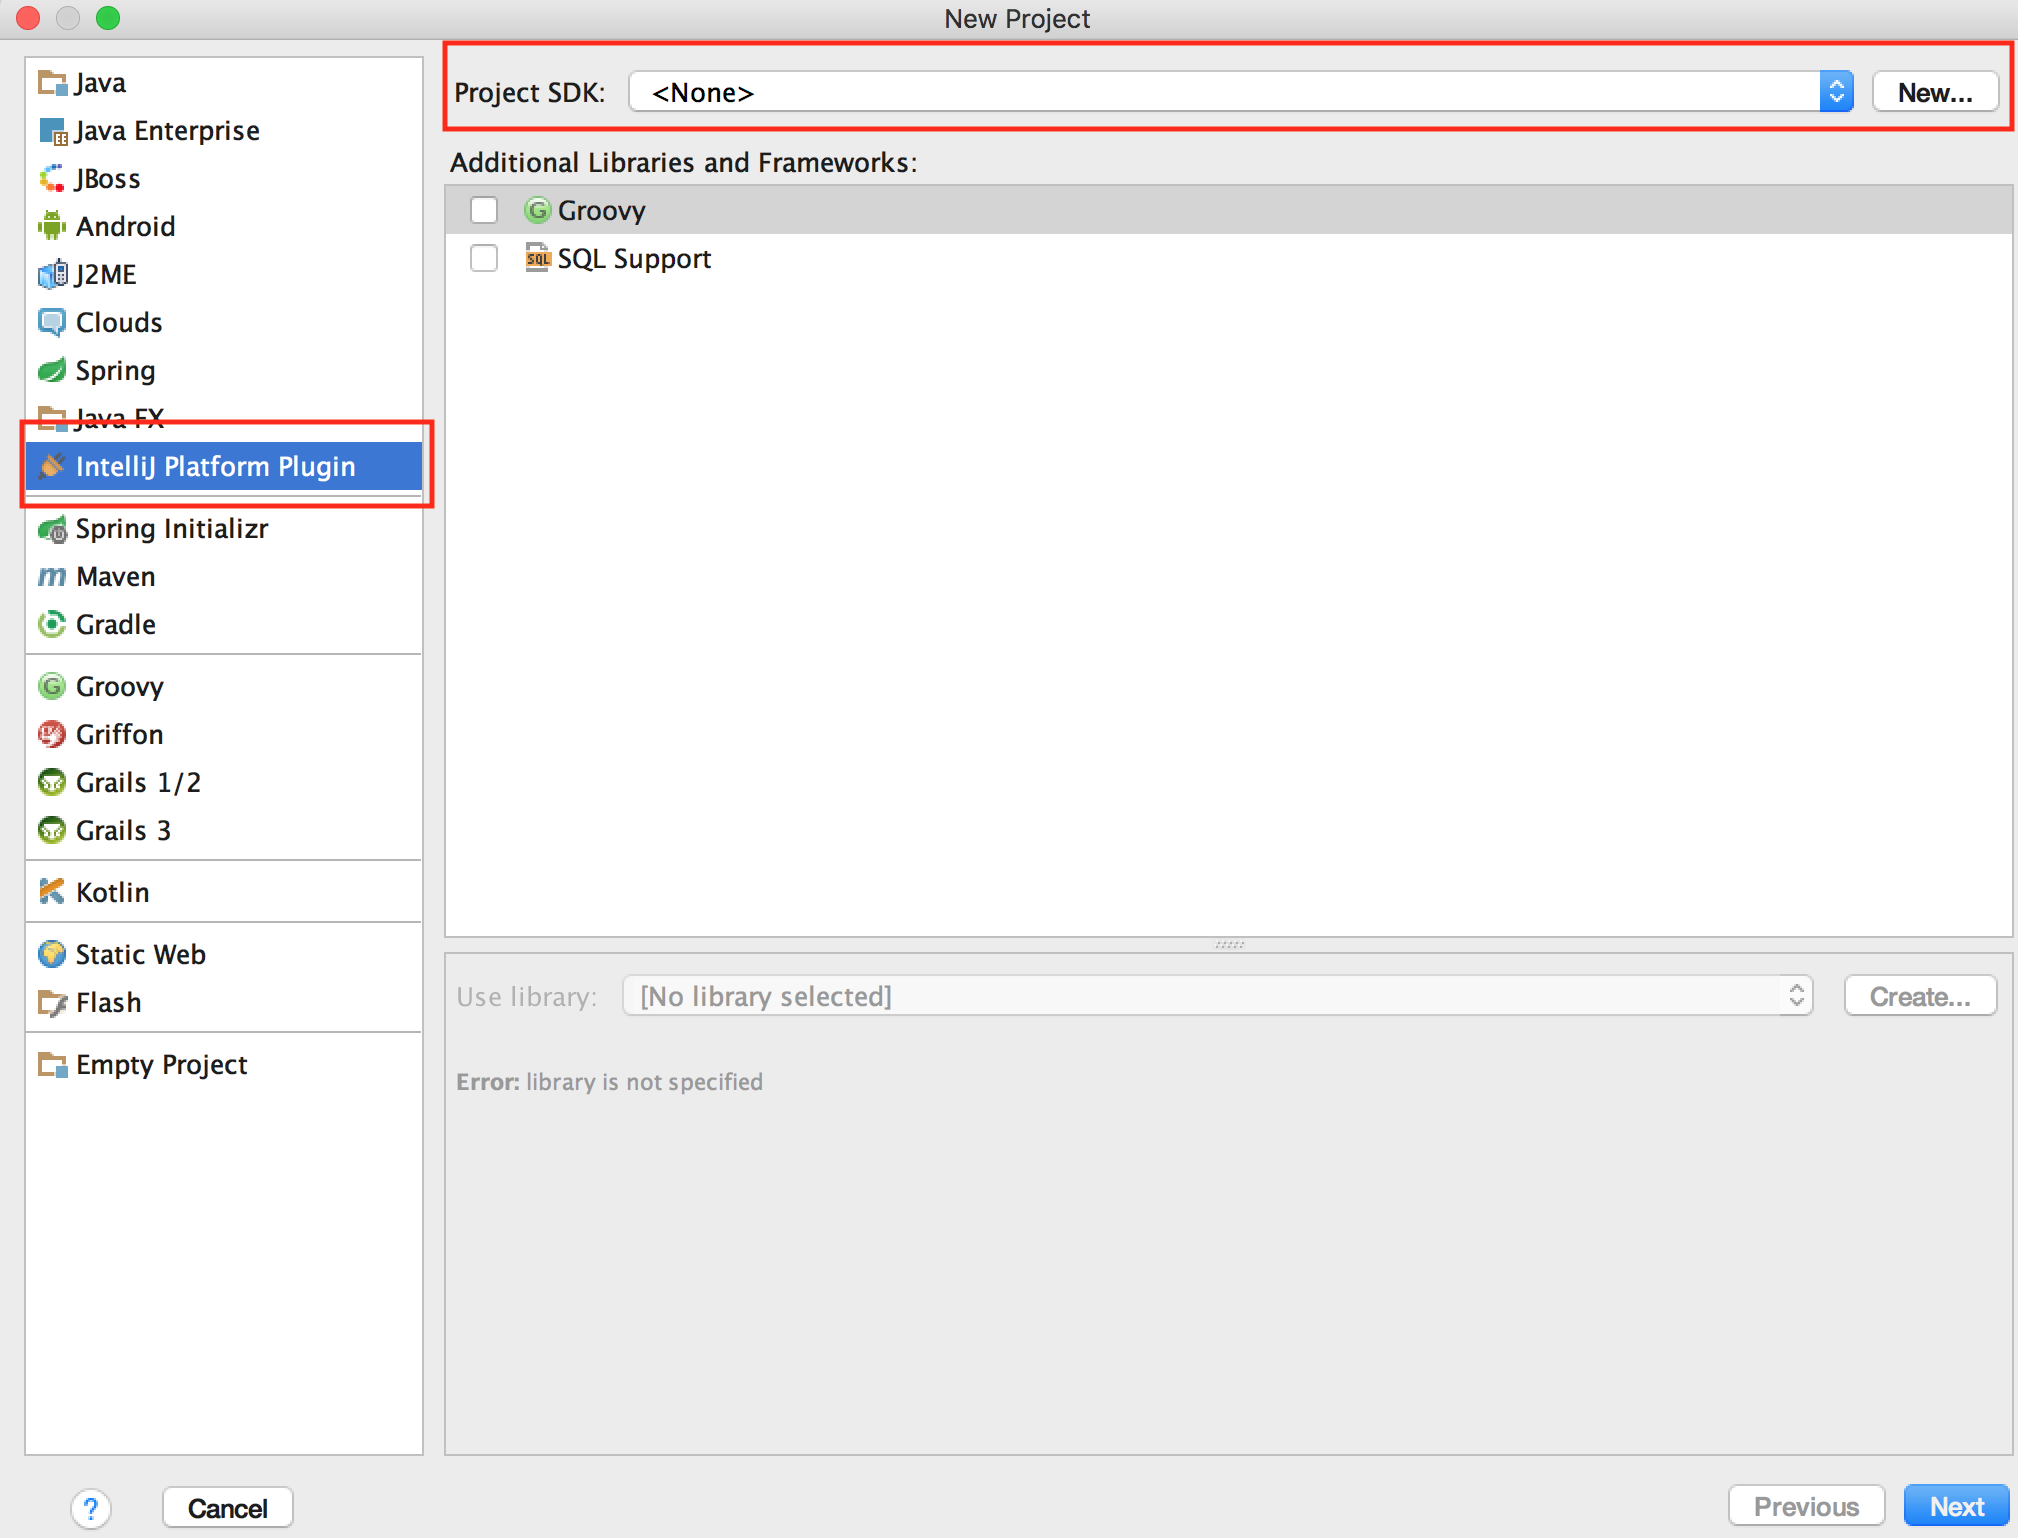Select the Flash icon
This screenshot has height=1538, width=2018.
click(52, 1002)
